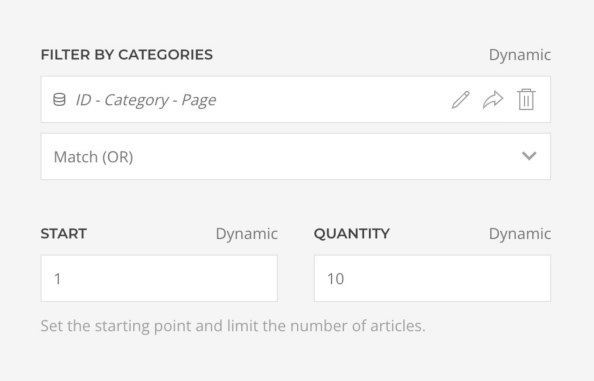Click the chevron arrow on Match (OR)
Image resolution: width=594 pixels, height=381 pixels.
click(529, 156)
